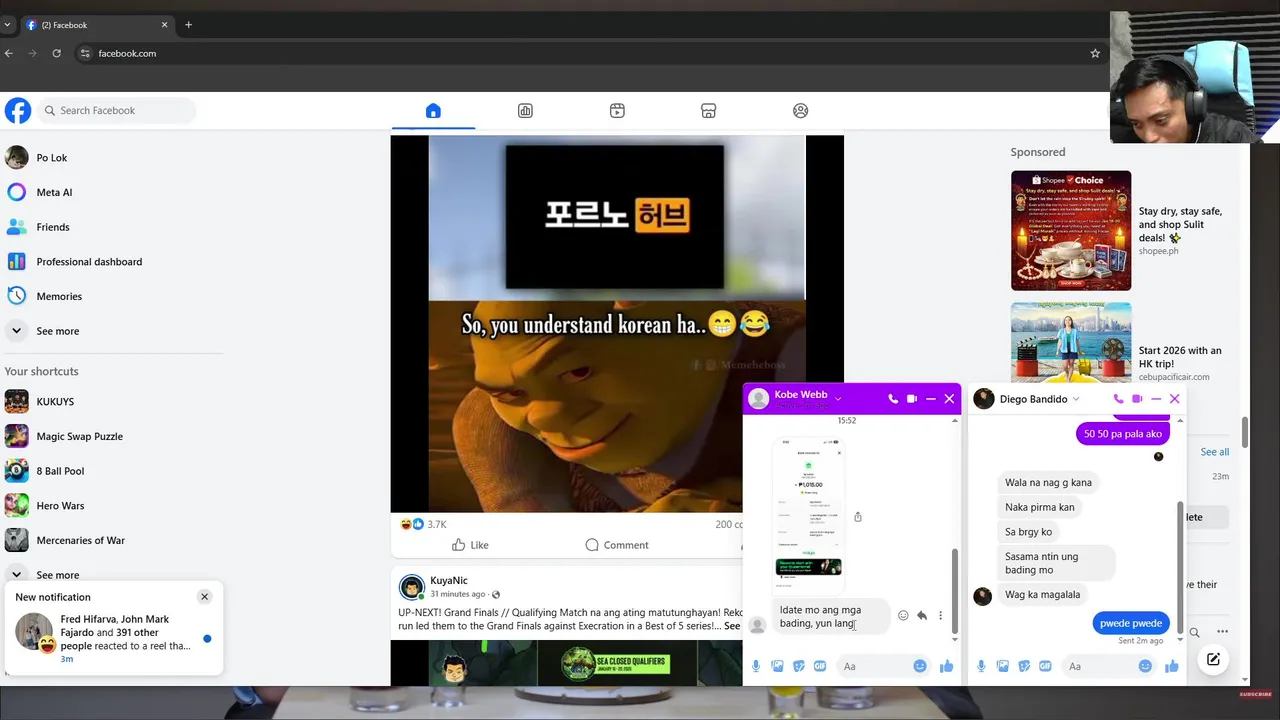The height and width of the screenshot is (720, 1280).
Task: Focus the Search Facebook field
Action: (116, 110)
